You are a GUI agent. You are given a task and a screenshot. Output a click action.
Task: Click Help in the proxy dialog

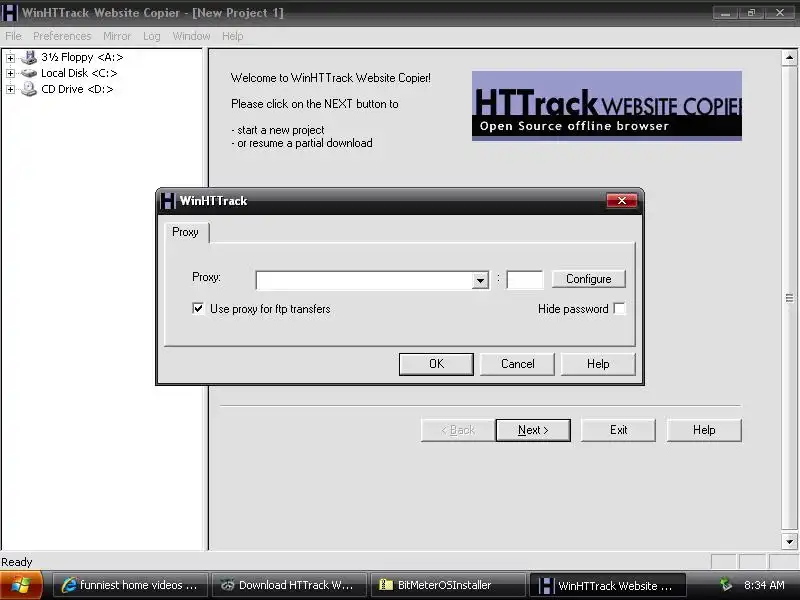pyautogui.click(x=598, y=364)
